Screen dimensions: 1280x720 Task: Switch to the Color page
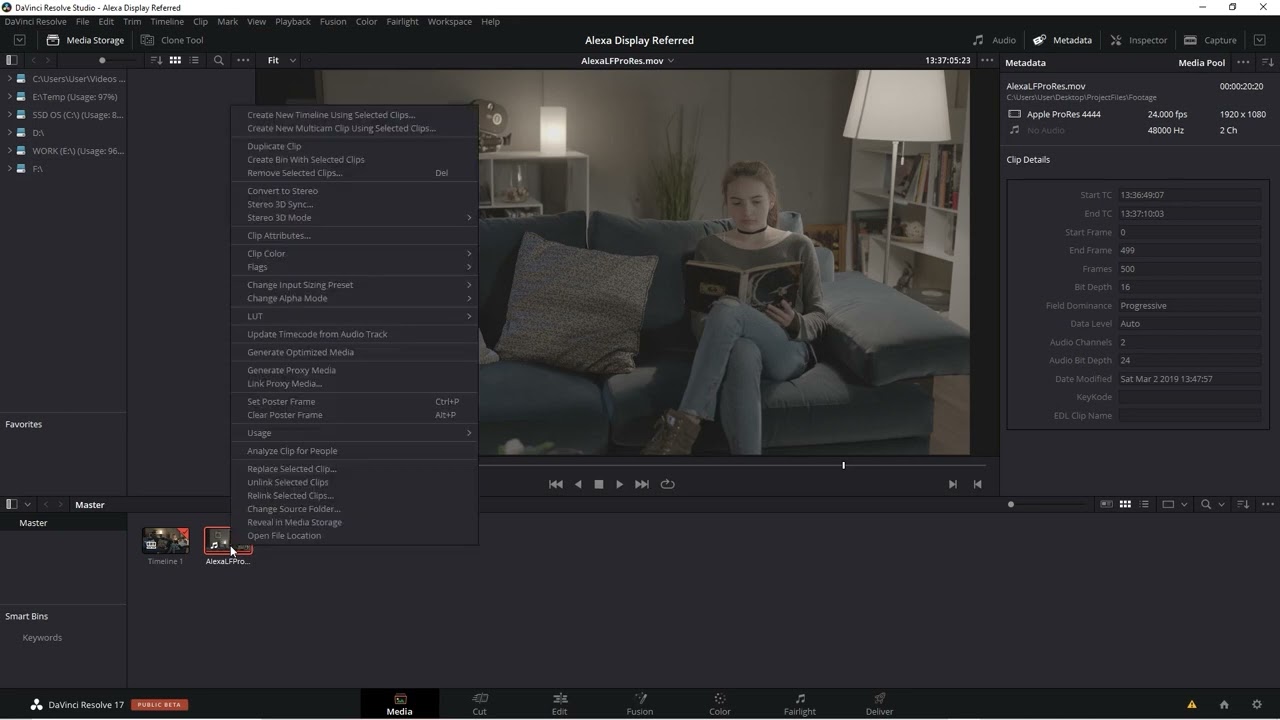(x=719, y=704)
